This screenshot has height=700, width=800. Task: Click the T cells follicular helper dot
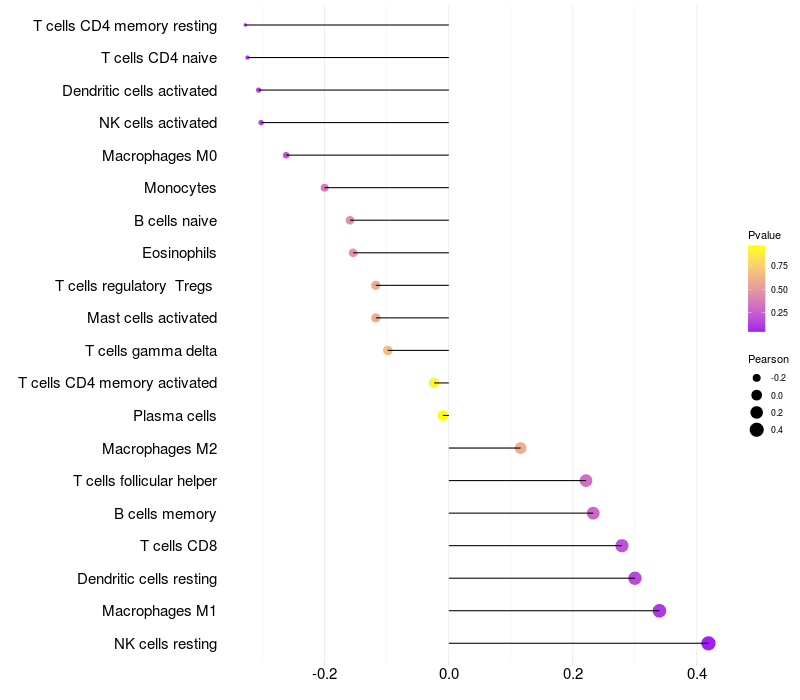click(586, 481)
